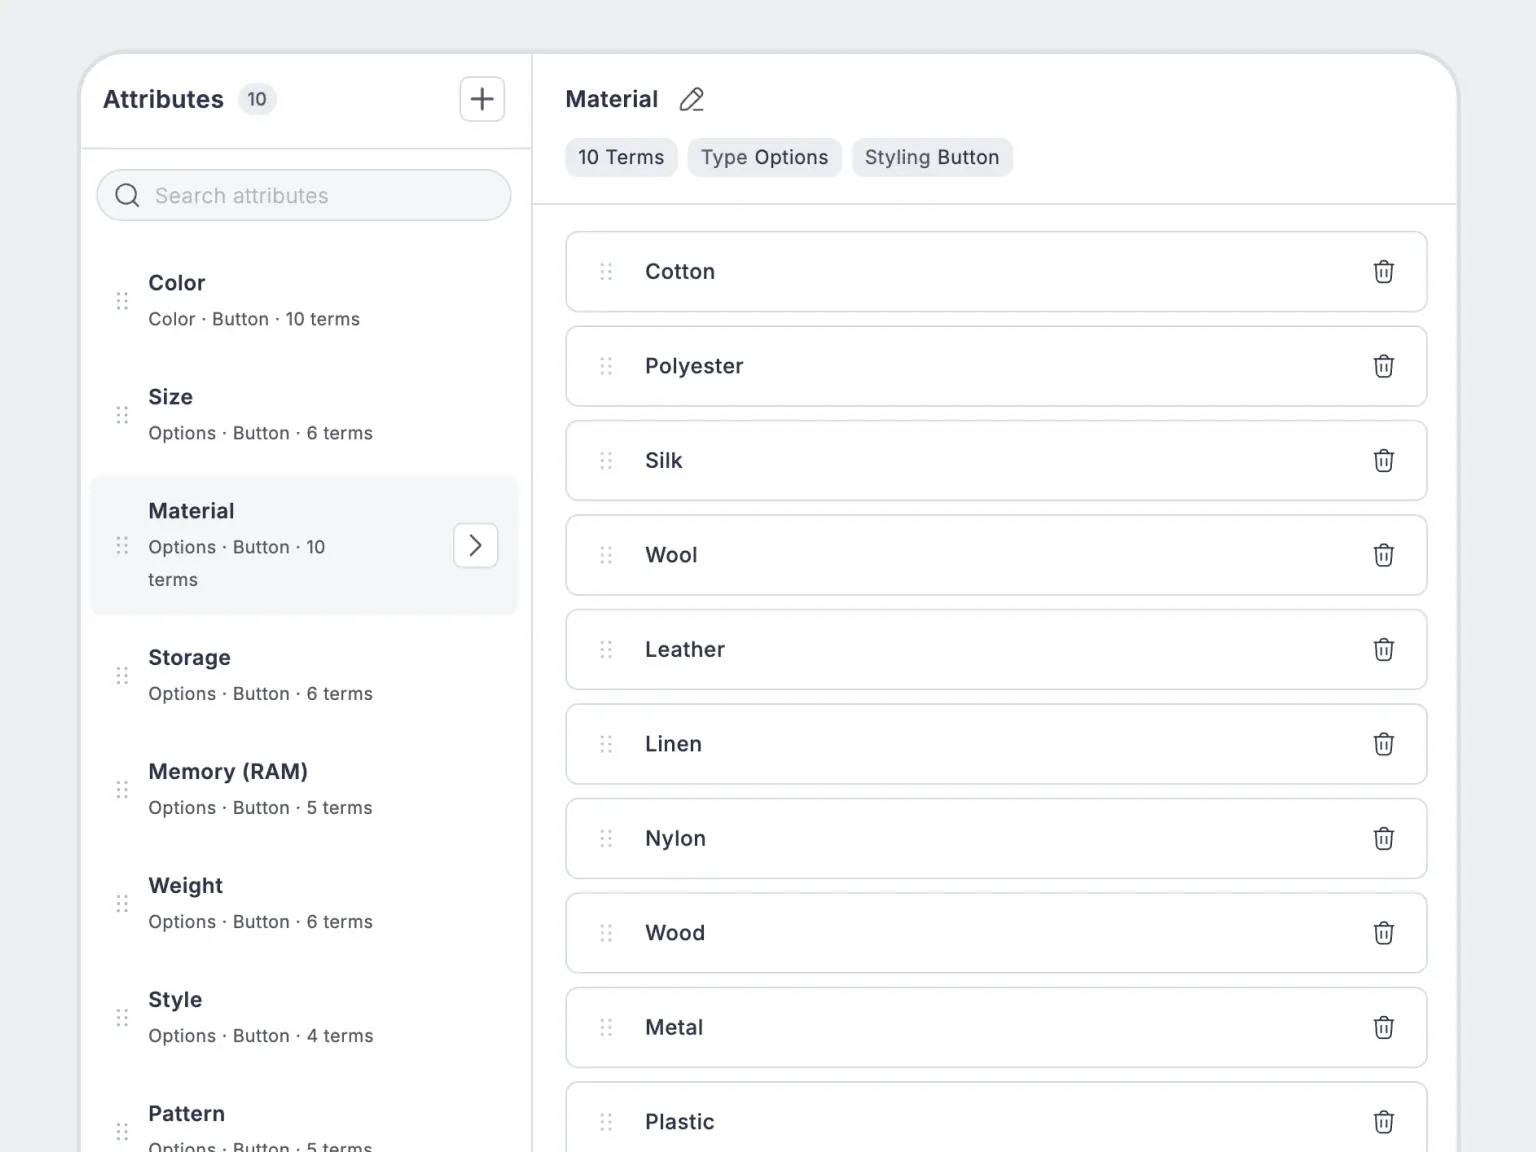Click the Metal term name
This screenshot has width=1536, height=1152.
674,1028
